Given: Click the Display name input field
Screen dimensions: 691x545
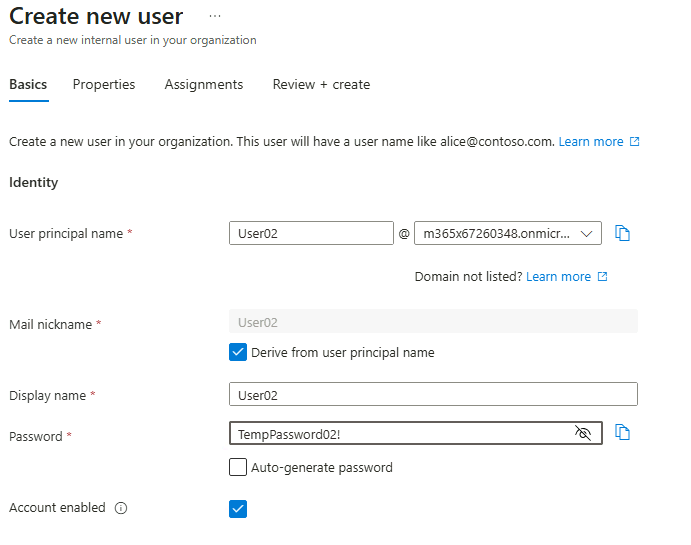Looking at the screenshot, I should (433, 394).
